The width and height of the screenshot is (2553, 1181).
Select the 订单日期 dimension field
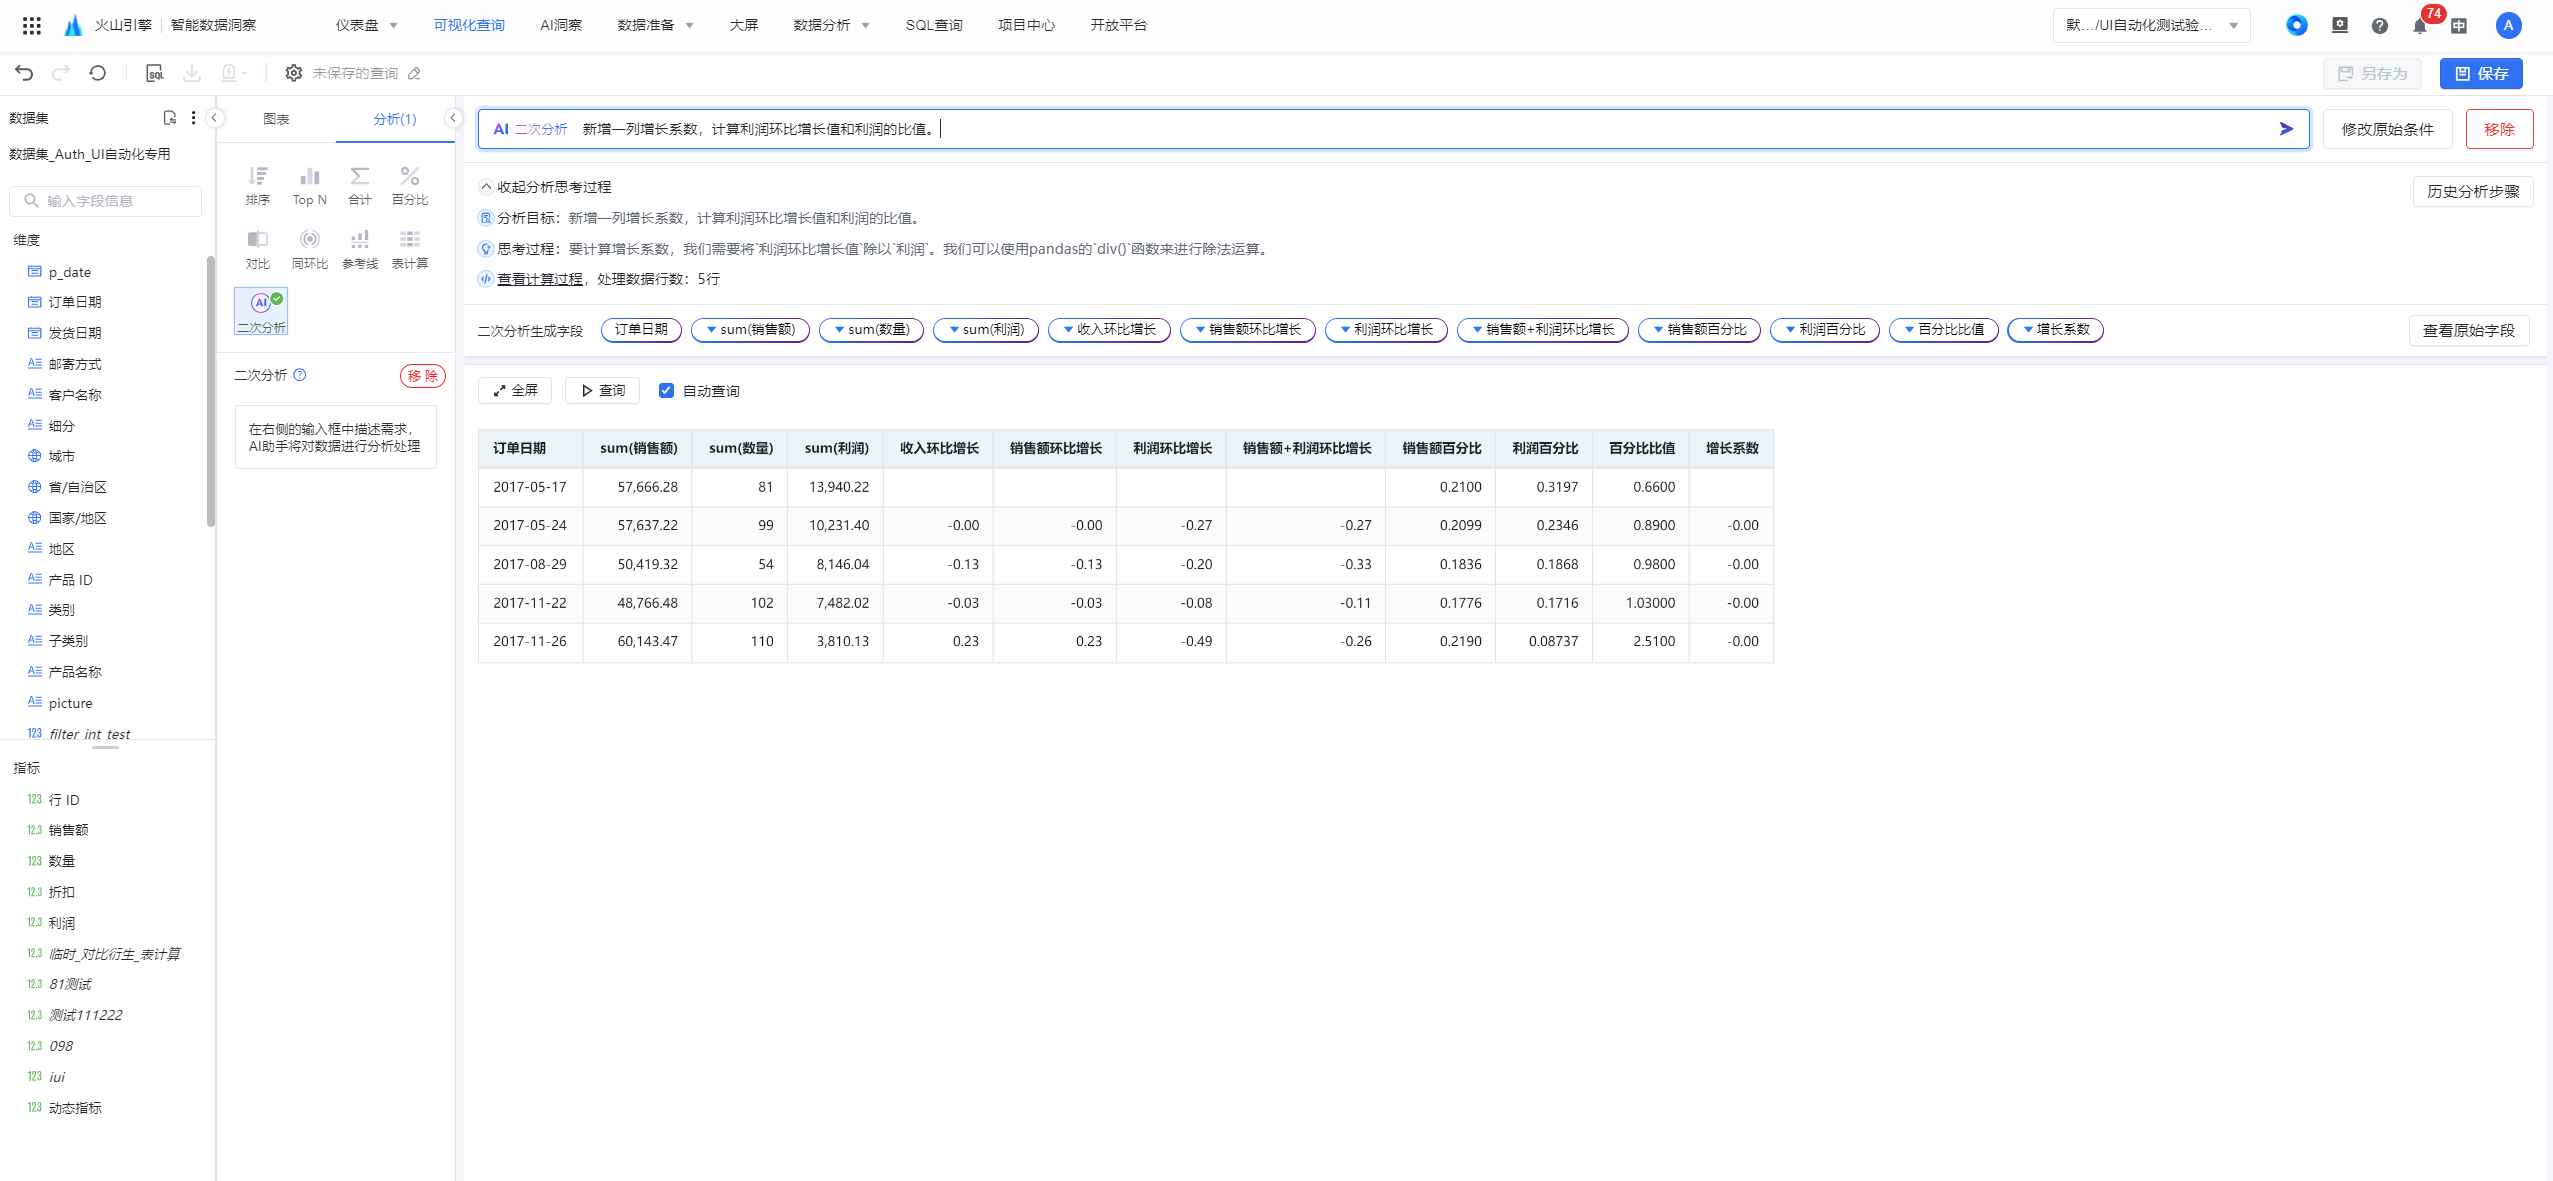(x=75, y=302)
